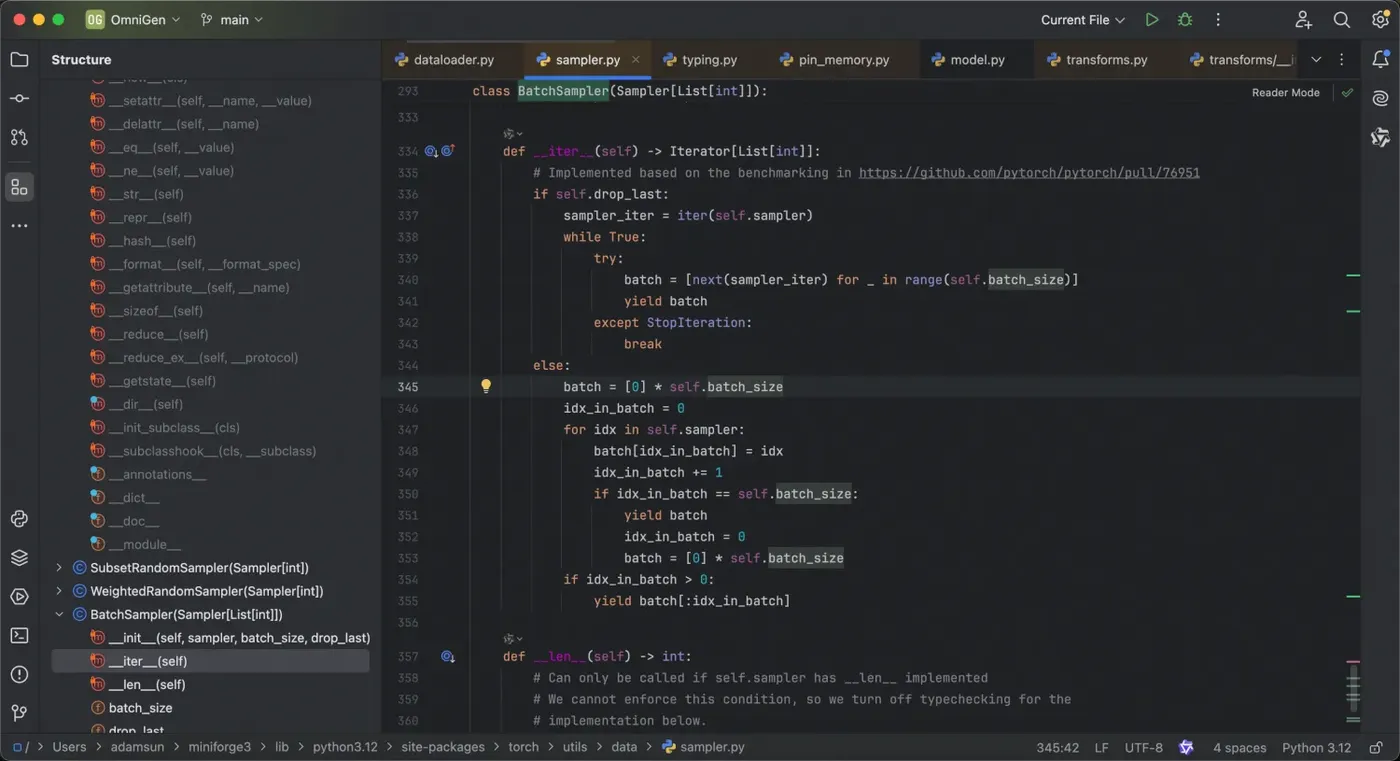Select __reduce_ex__(self, __protocol) in structure

tap(210, 358)
